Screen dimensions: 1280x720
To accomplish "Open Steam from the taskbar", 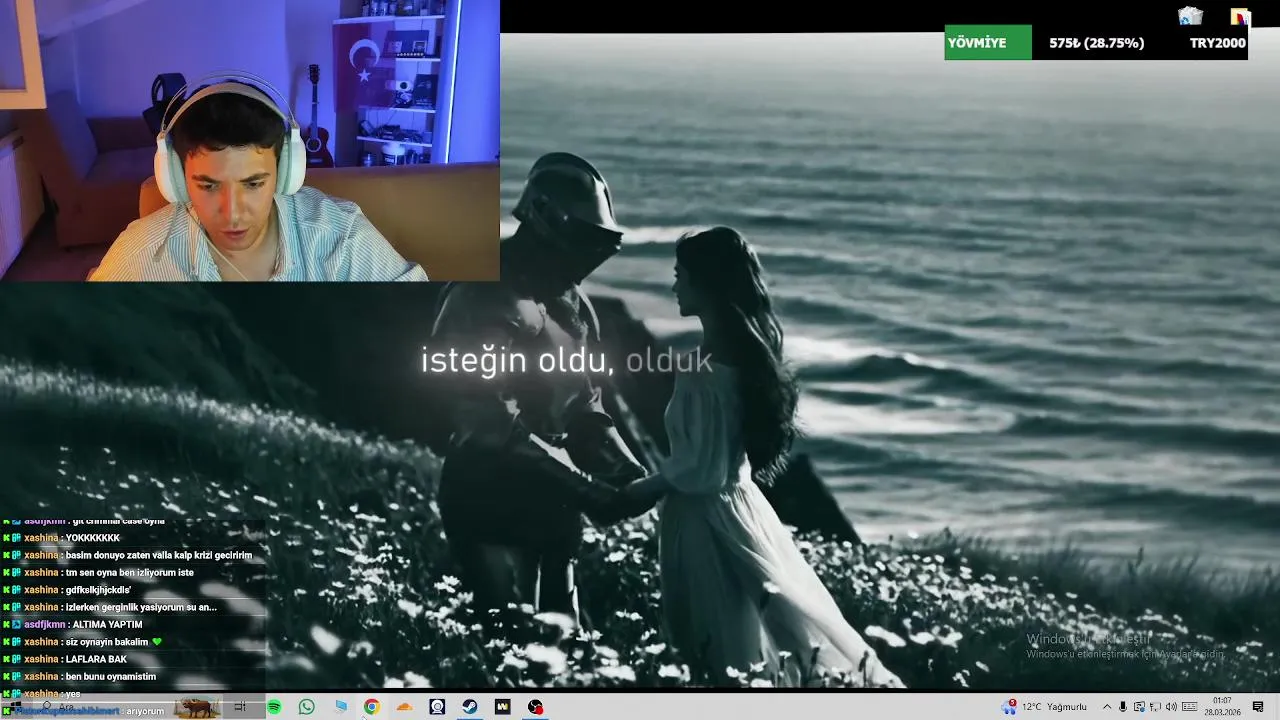I will (x=469, y=707).
